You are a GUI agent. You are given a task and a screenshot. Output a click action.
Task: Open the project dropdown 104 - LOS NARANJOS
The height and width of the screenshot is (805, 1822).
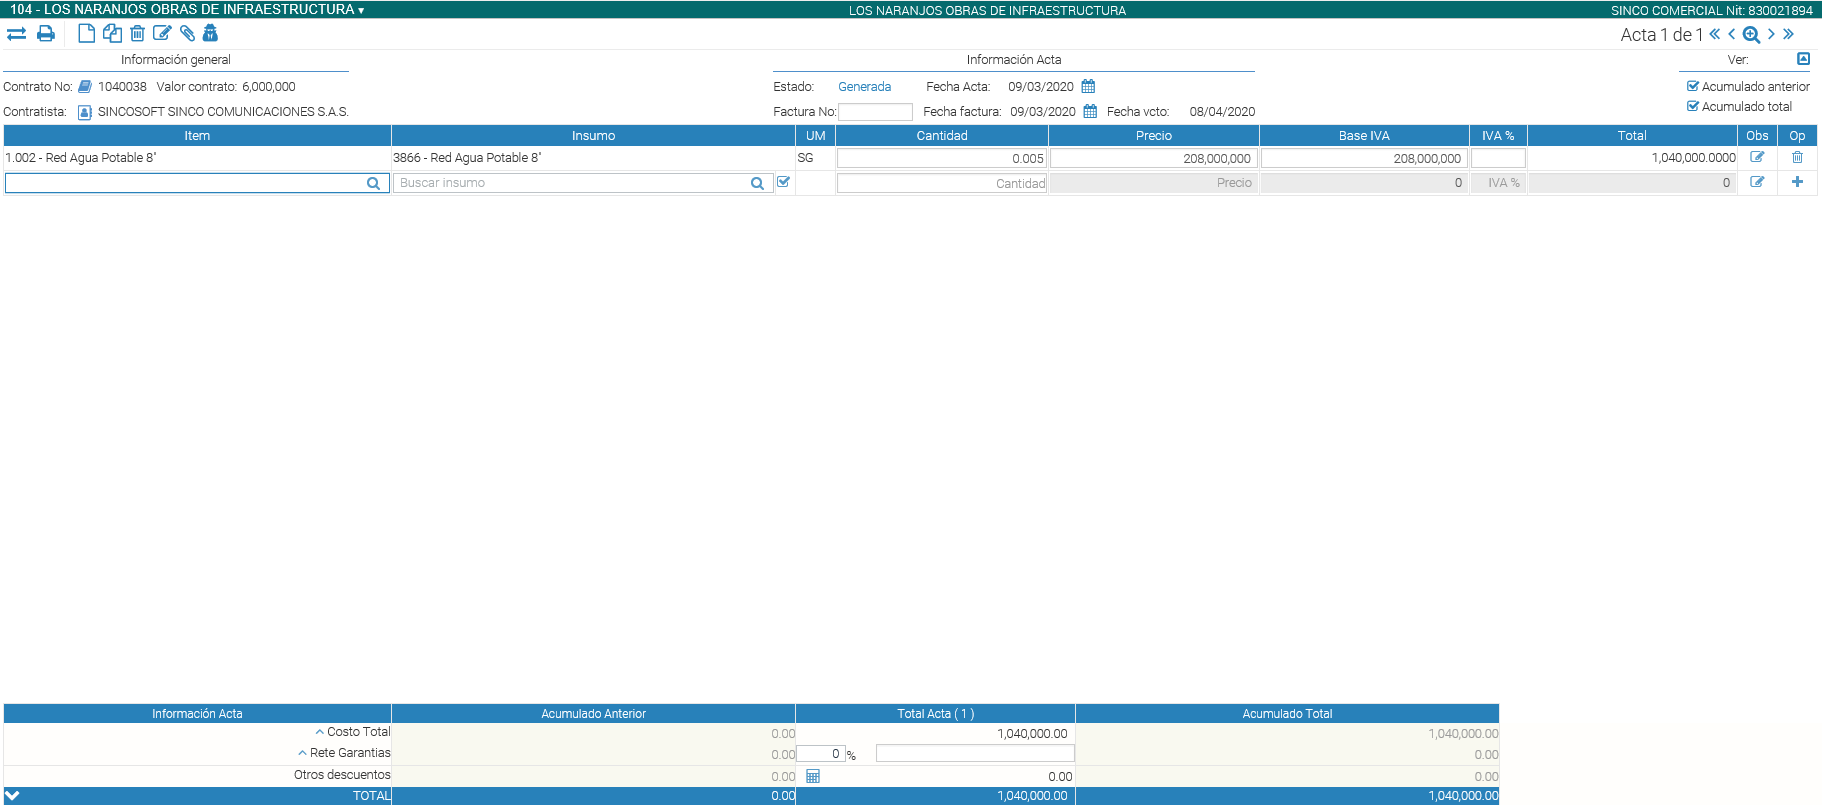click(x=187, y=9)
